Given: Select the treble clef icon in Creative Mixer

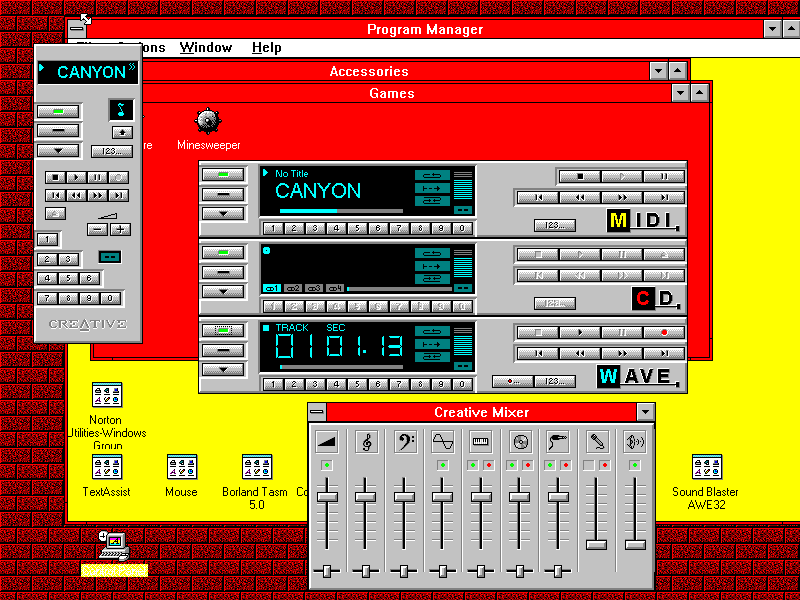Looking at the screenshot, I should coord(366,442).
